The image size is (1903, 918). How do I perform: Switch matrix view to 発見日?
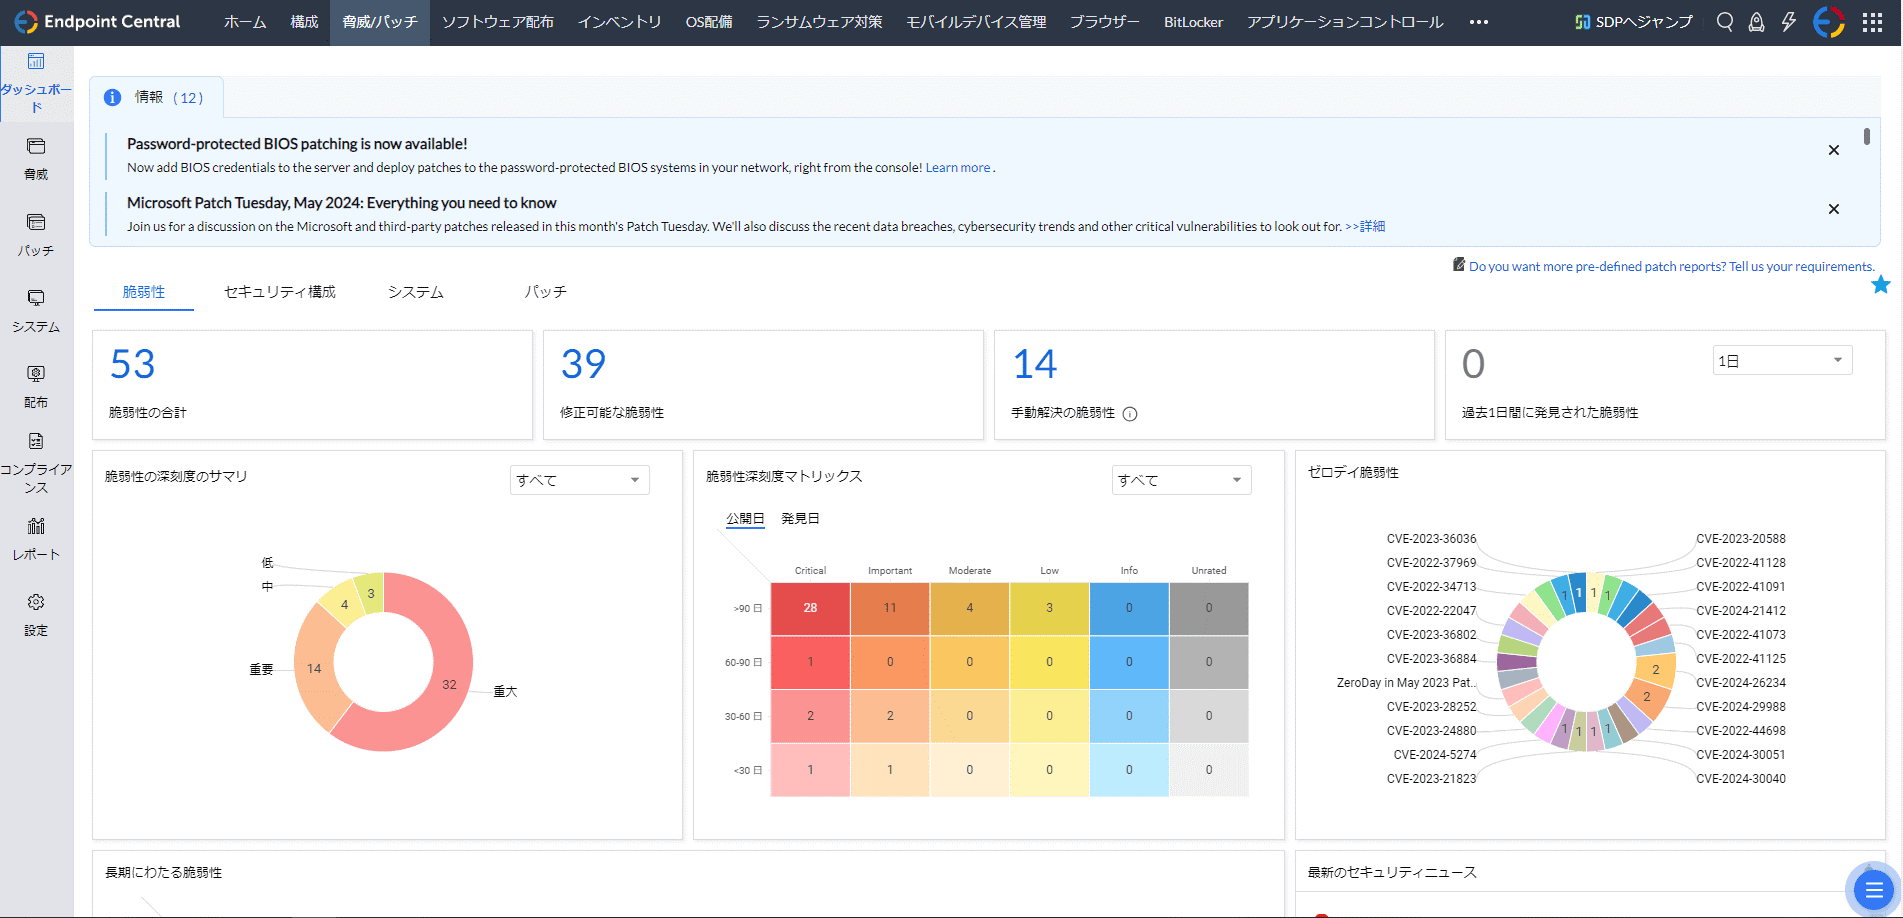point(800,519)
